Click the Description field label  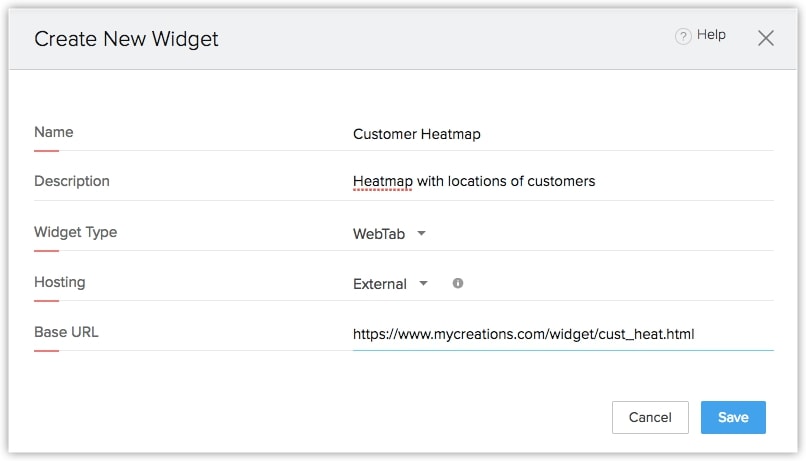72,181
